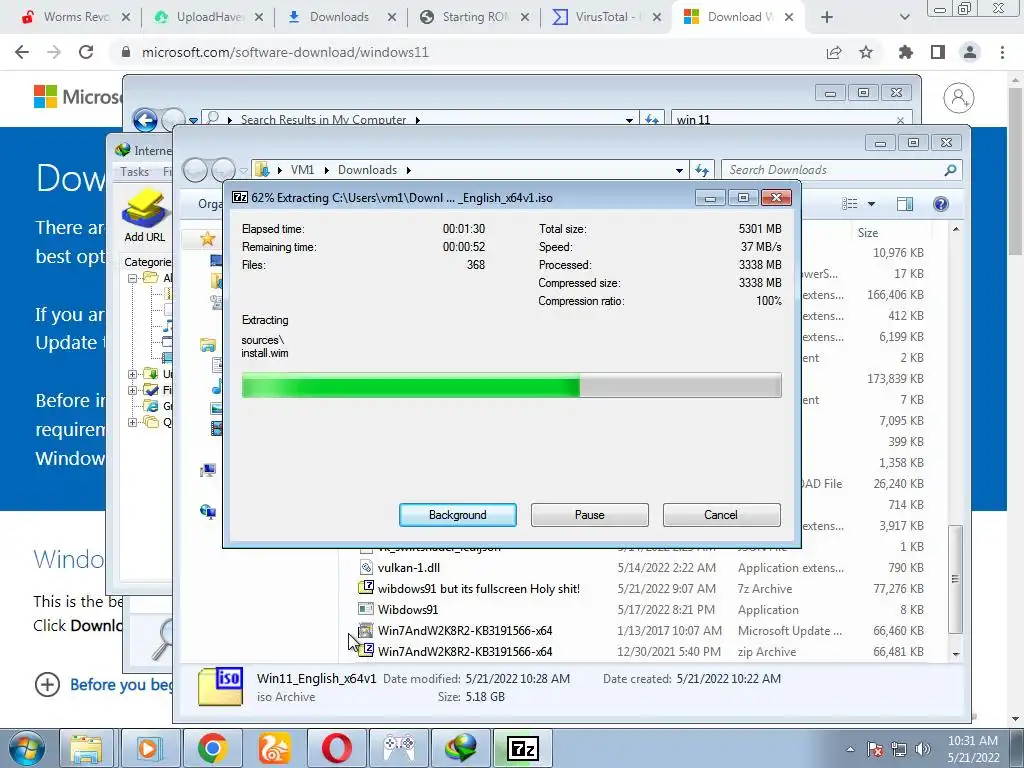Click the Chrome address bar URL

click(x=285, y=52)
